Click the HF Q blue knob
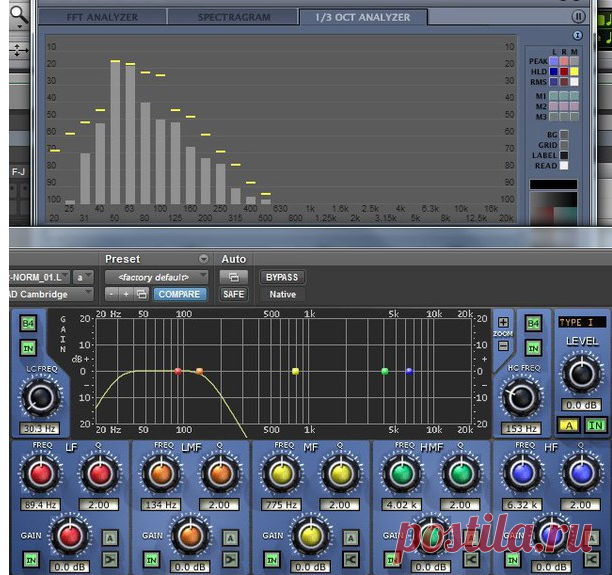This screenshot has height=575, width=612. click(x=582, y=474)
